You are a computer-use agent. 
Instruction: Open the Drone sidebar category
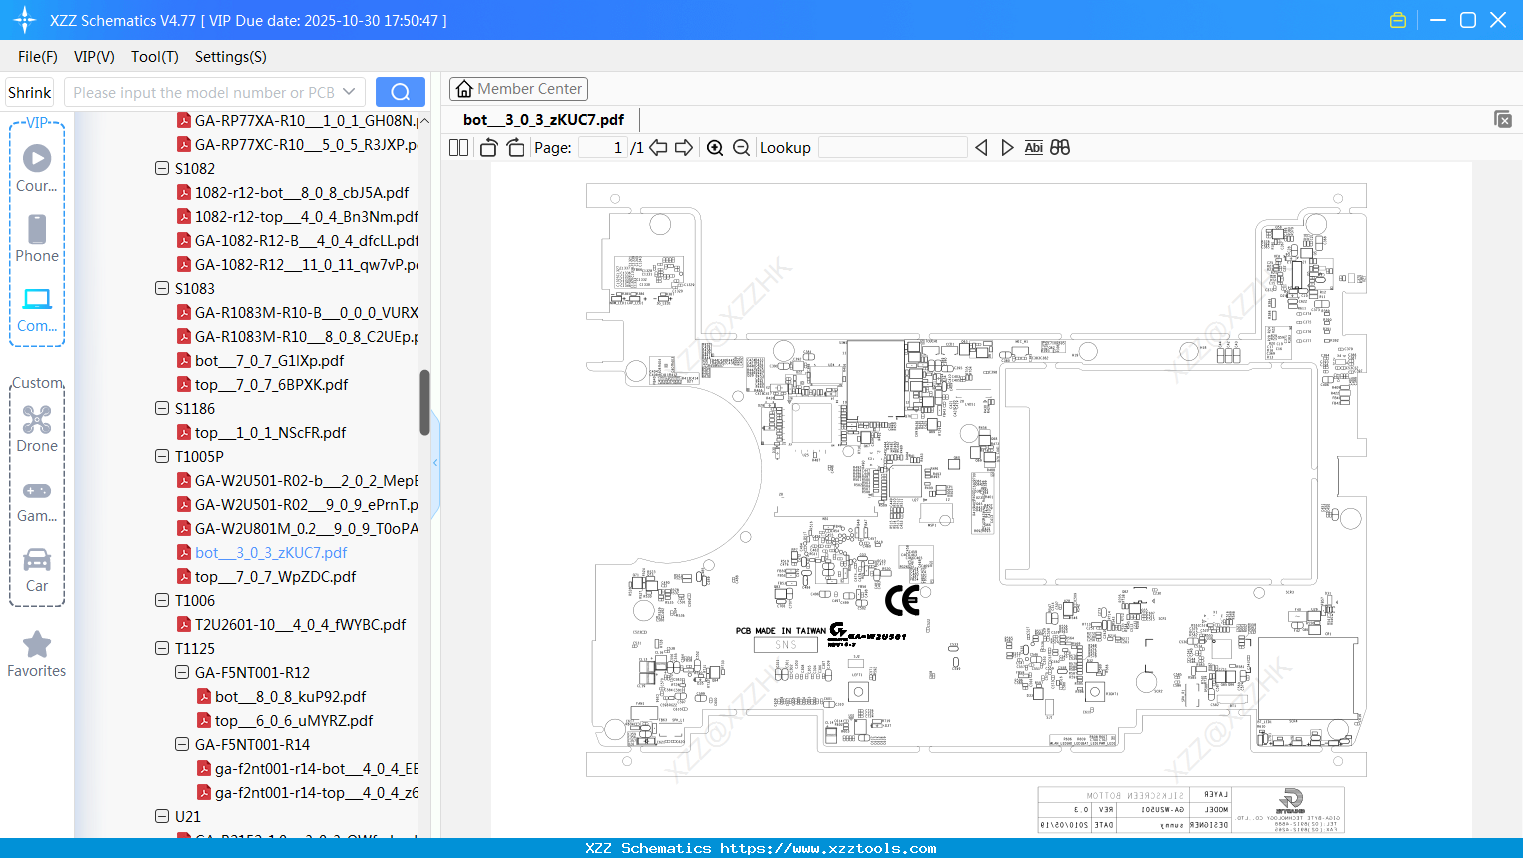[37, 429]
